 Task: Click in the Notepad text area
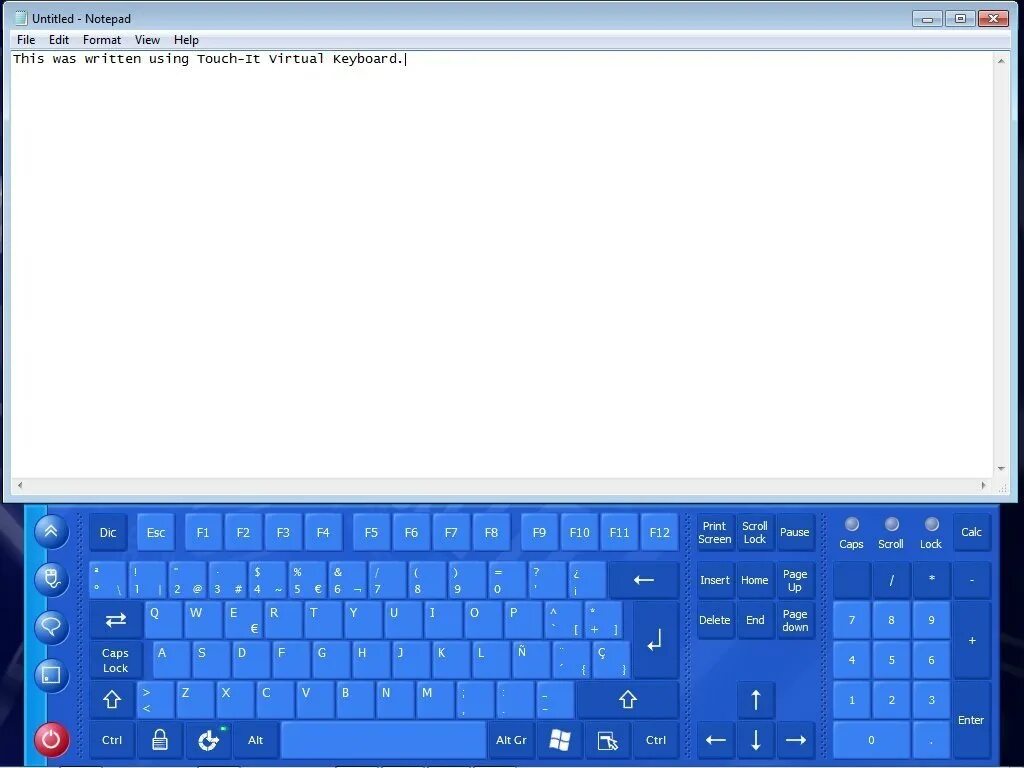click(x=502, y=264)
